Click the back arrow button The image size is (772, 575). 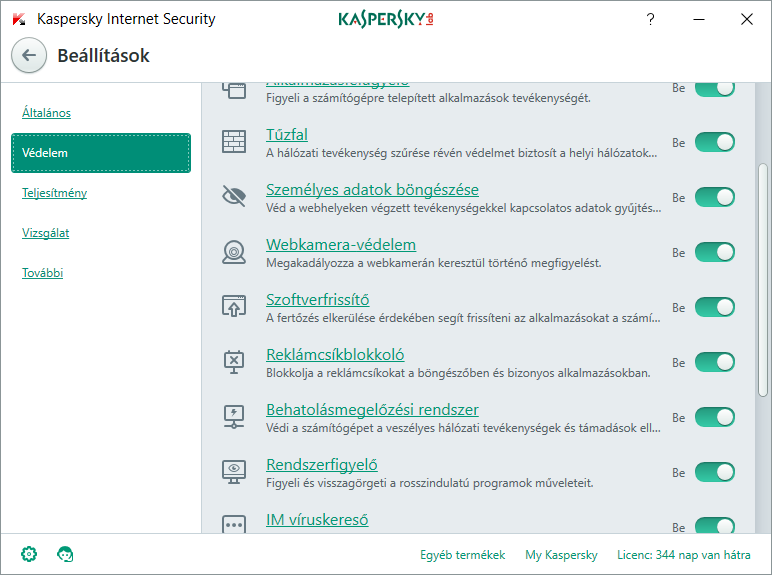tap(28, 56)
